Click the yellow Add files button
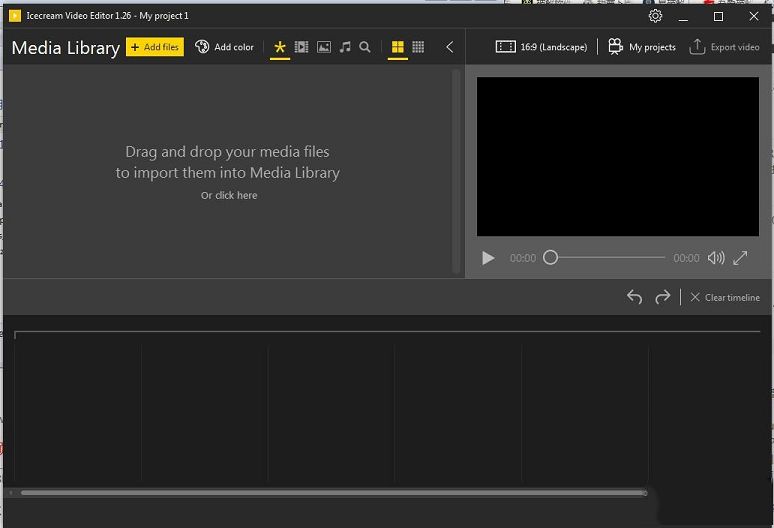This screenshot has width=774, height=528. click(x=155, y=47)
